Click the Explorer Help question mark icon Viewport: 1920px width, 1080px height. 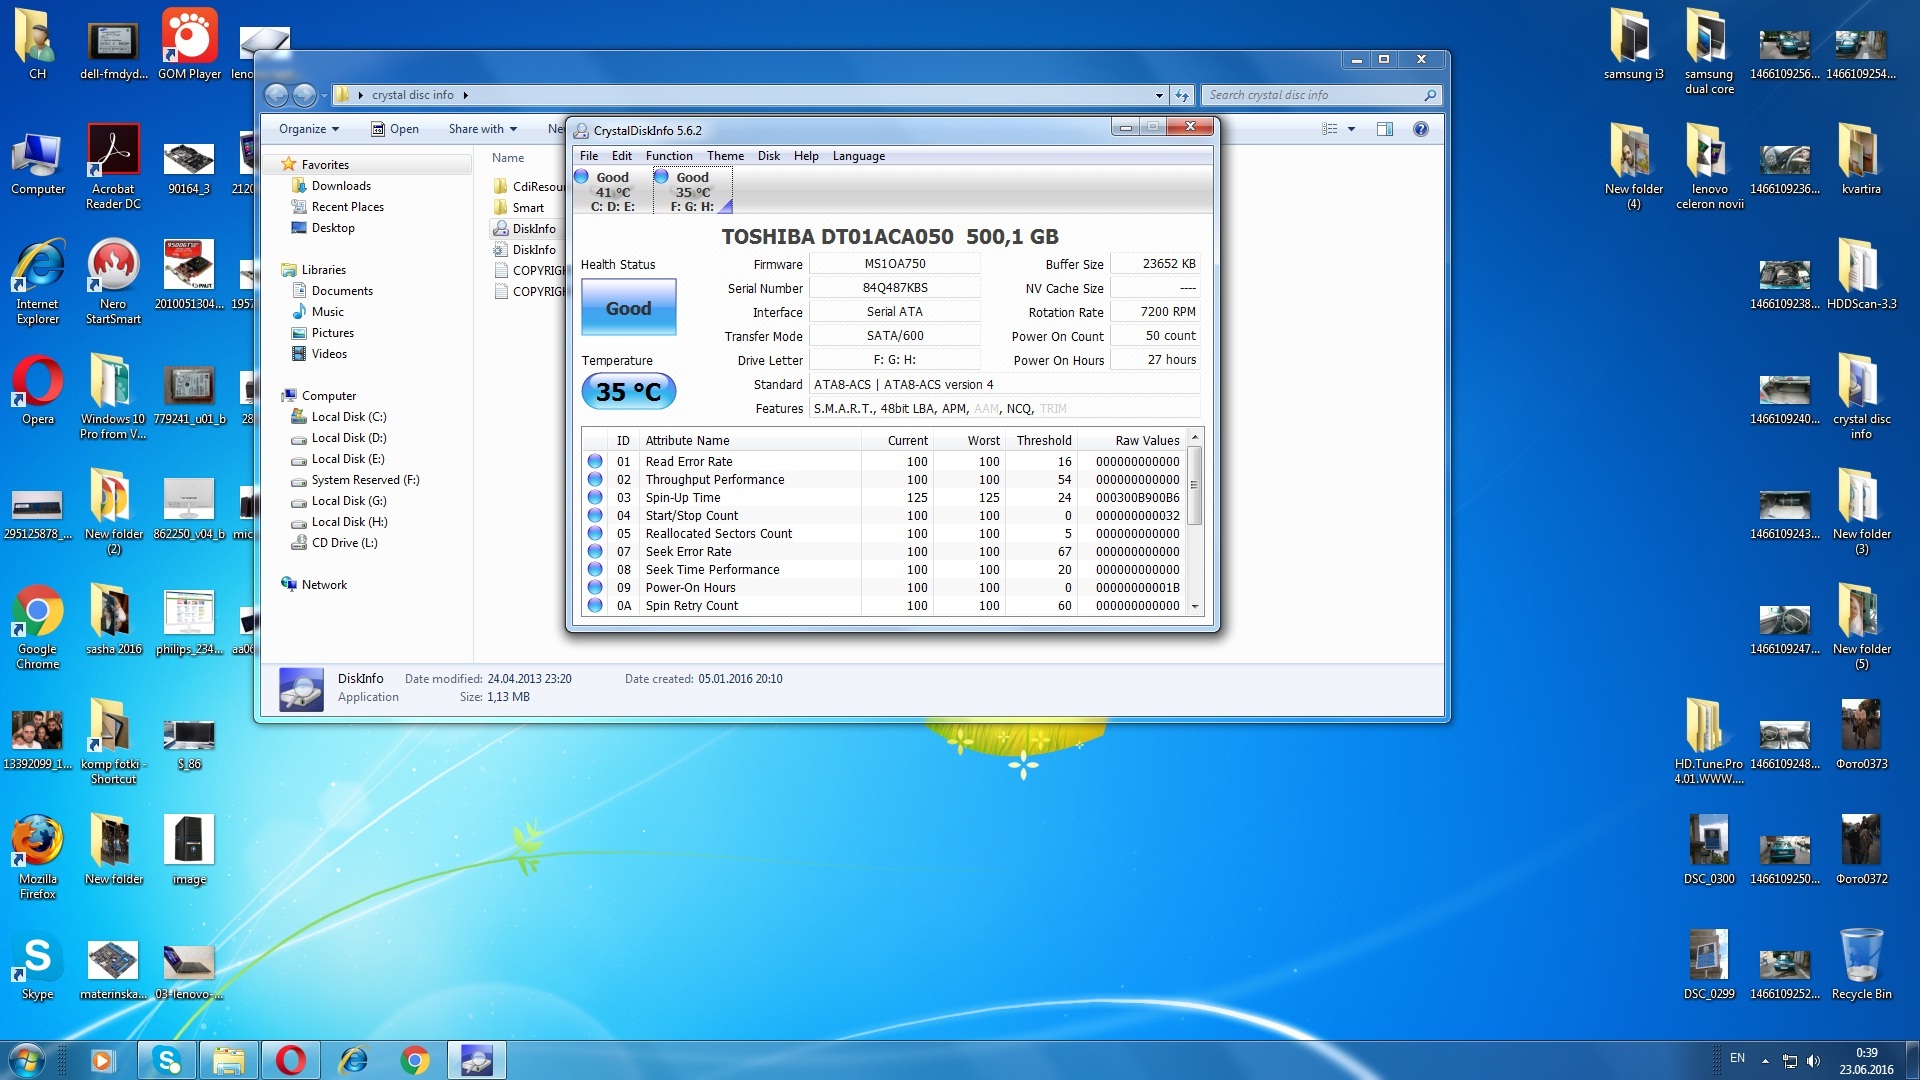point(1421,129)
